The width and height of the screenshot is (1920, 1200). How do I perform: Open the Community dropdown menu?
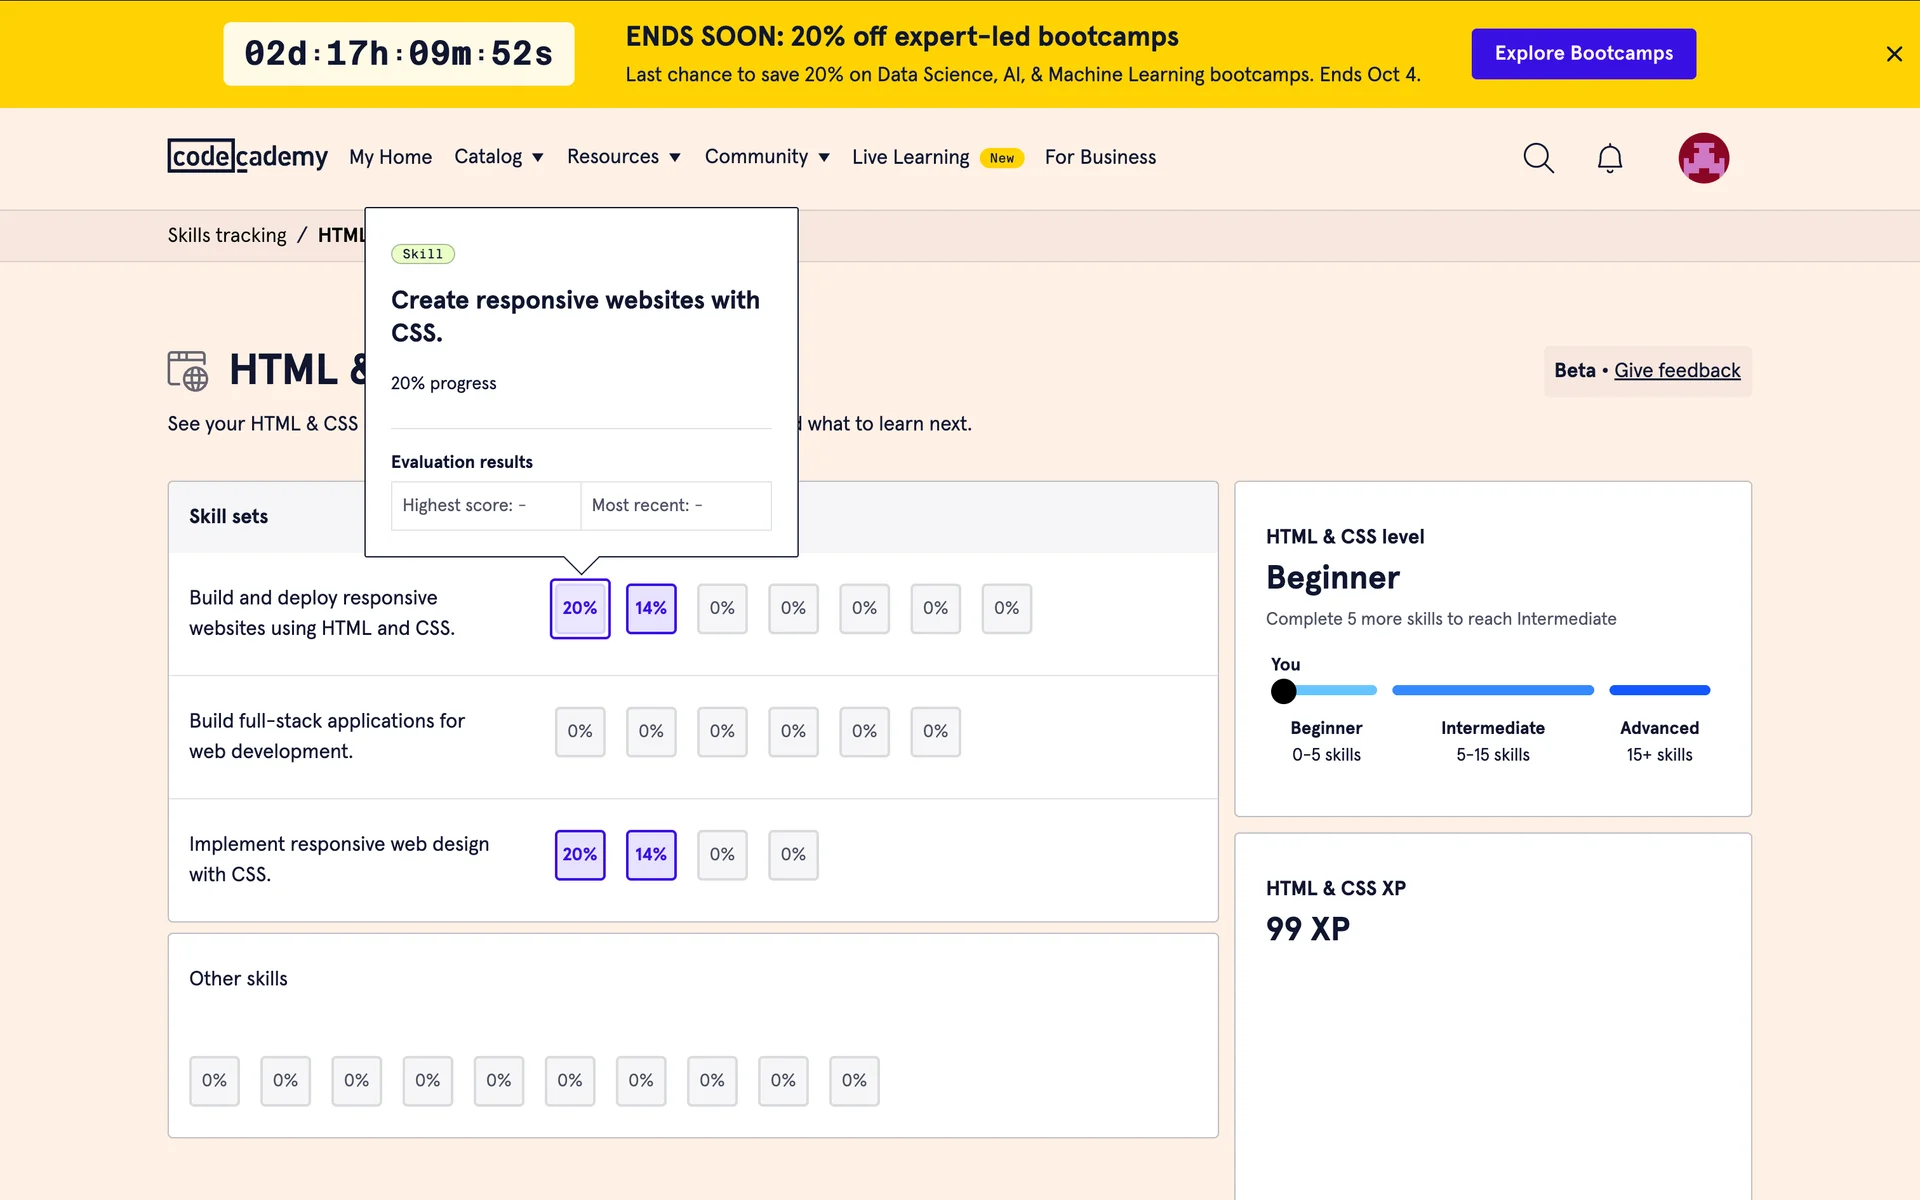(766, 157)
